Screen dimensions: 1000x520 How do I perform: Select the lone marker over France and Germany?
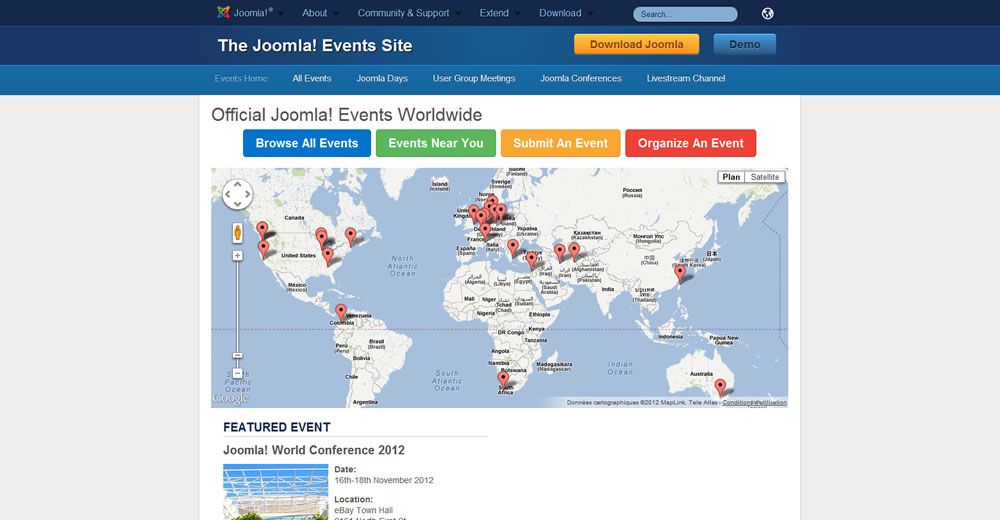point(485,231)
